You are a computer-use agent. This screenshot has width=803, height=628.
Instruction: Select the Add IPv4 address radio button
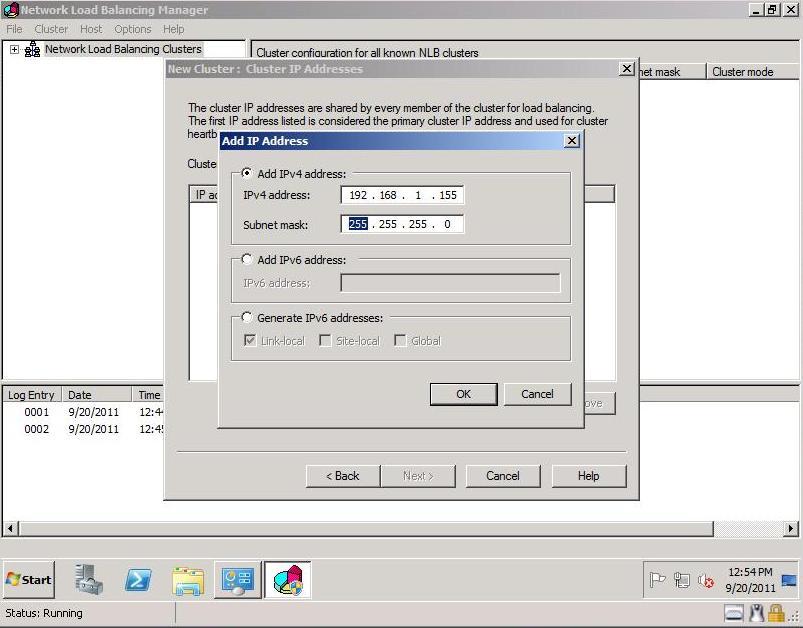point(247,173)
